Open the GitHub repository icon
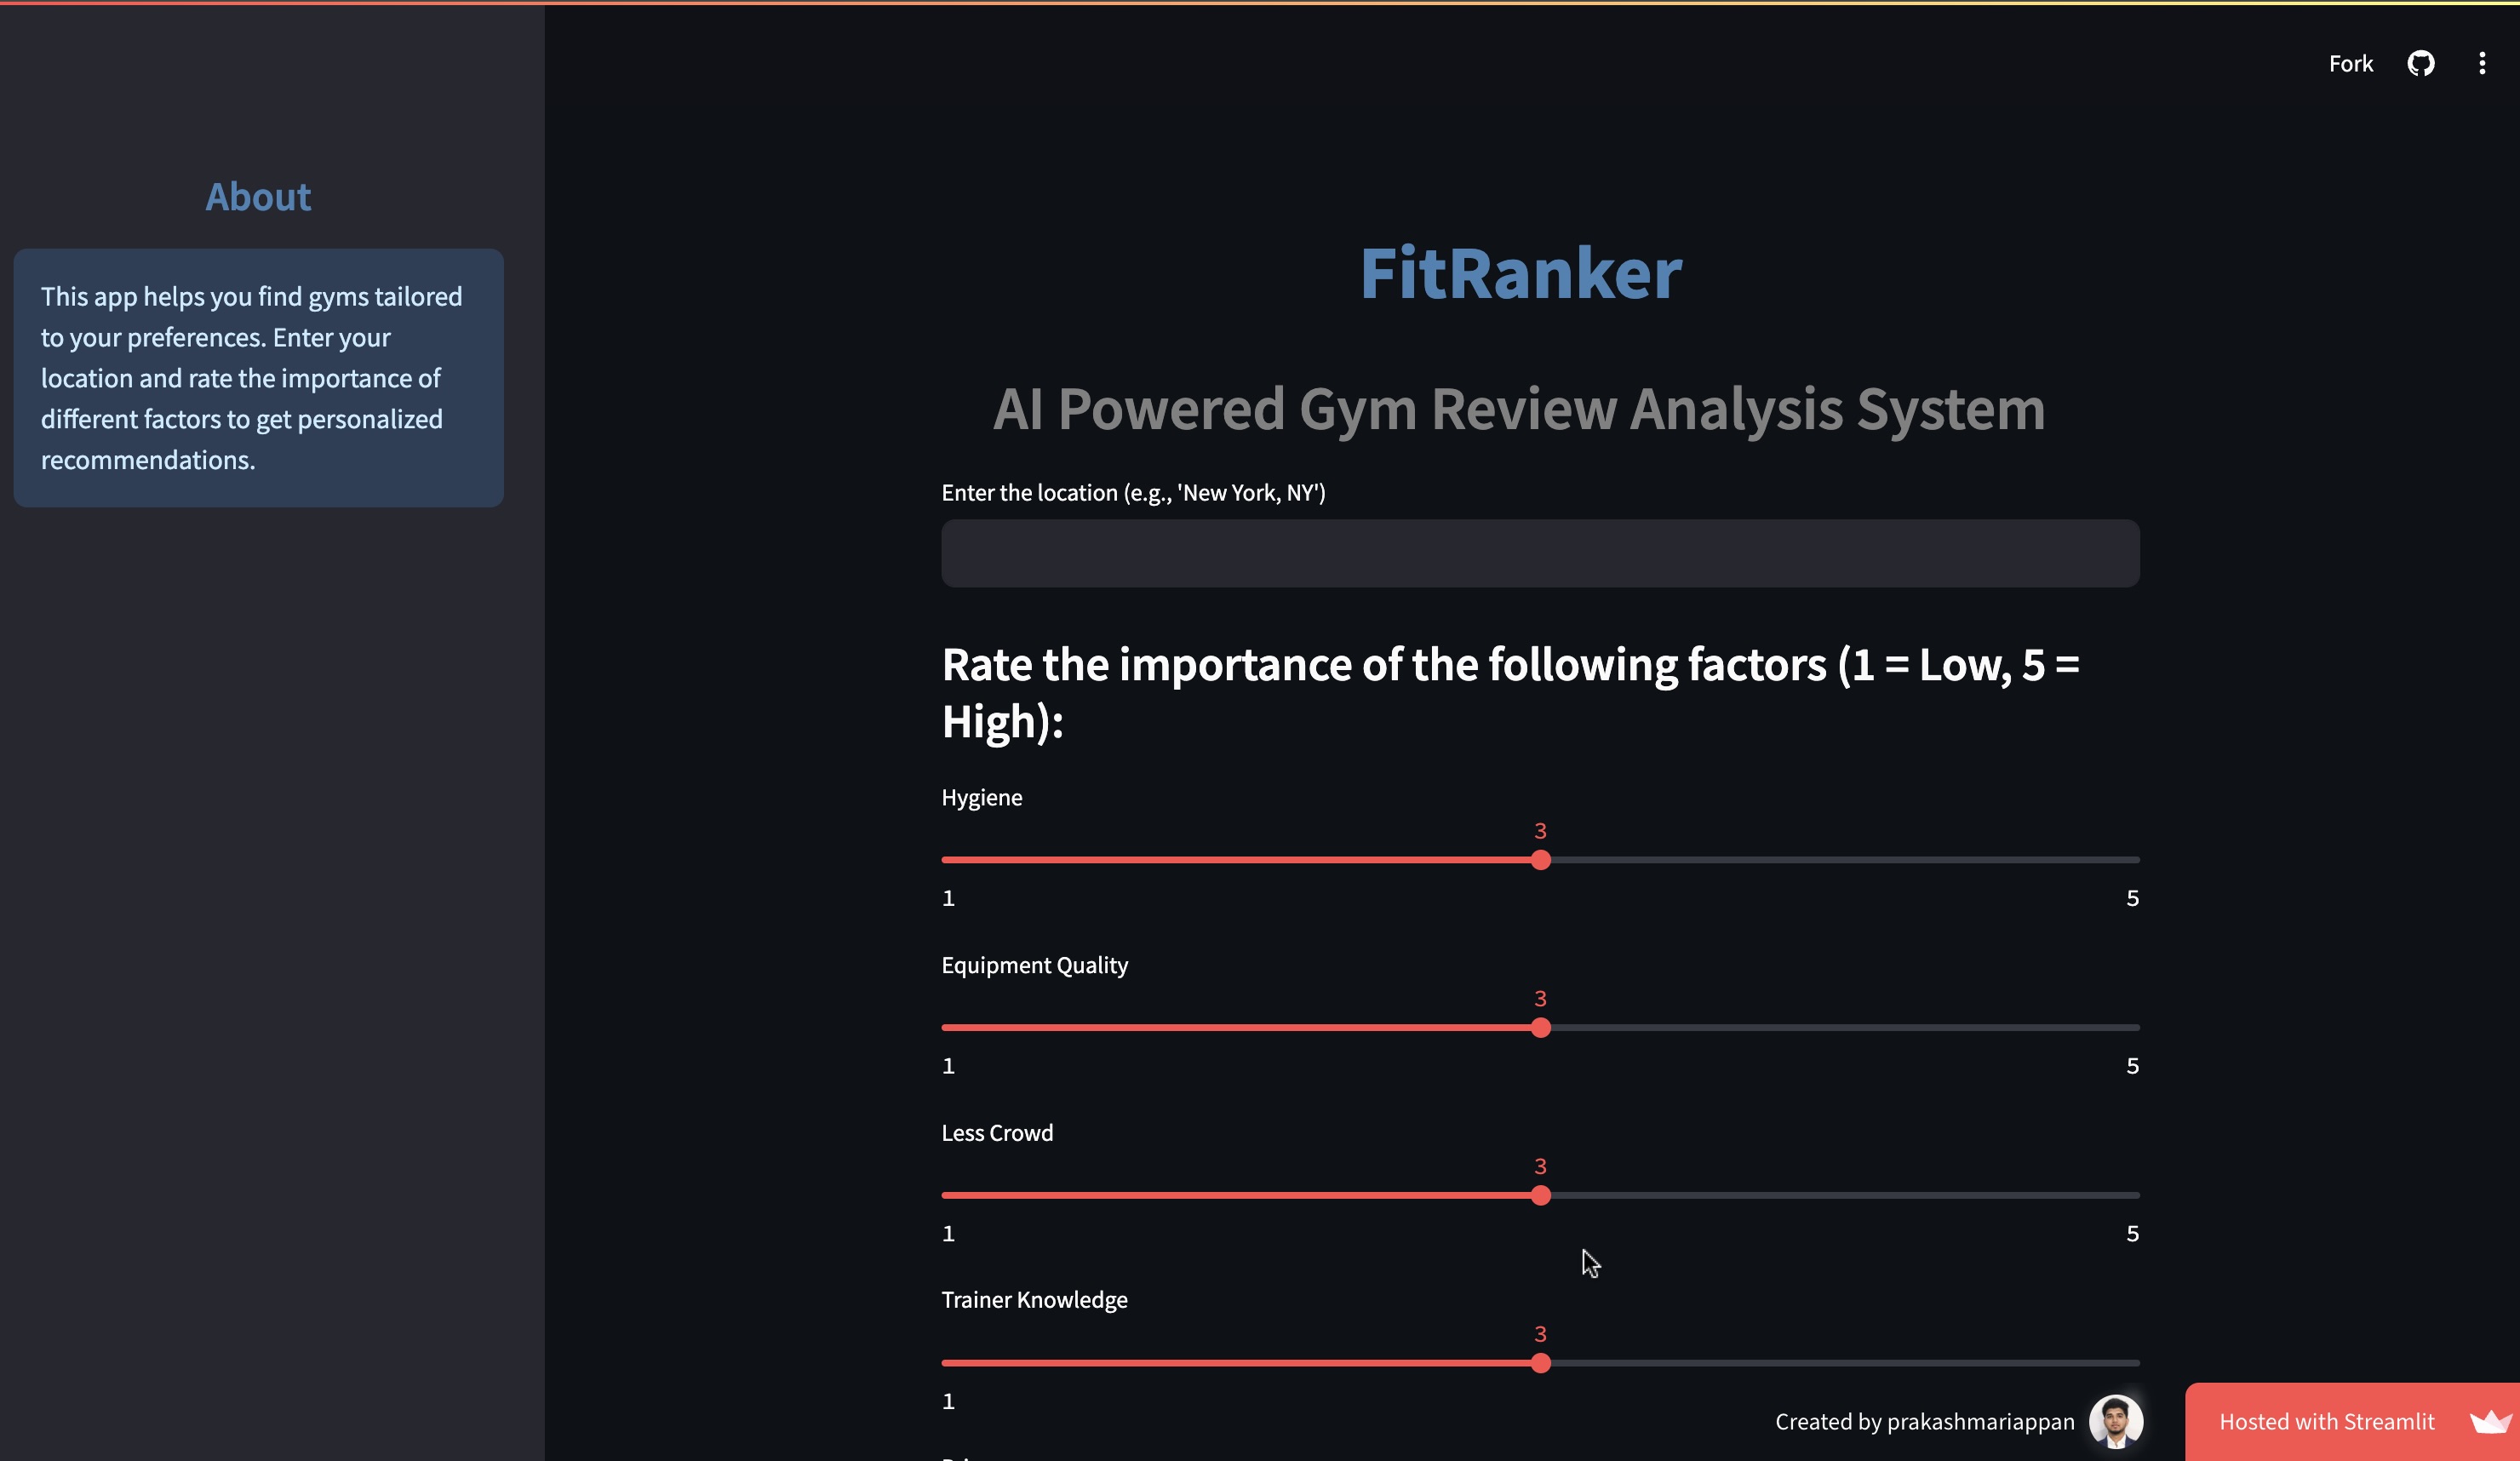The width and height of the screenshot is (2520, 1461). 2422,63
